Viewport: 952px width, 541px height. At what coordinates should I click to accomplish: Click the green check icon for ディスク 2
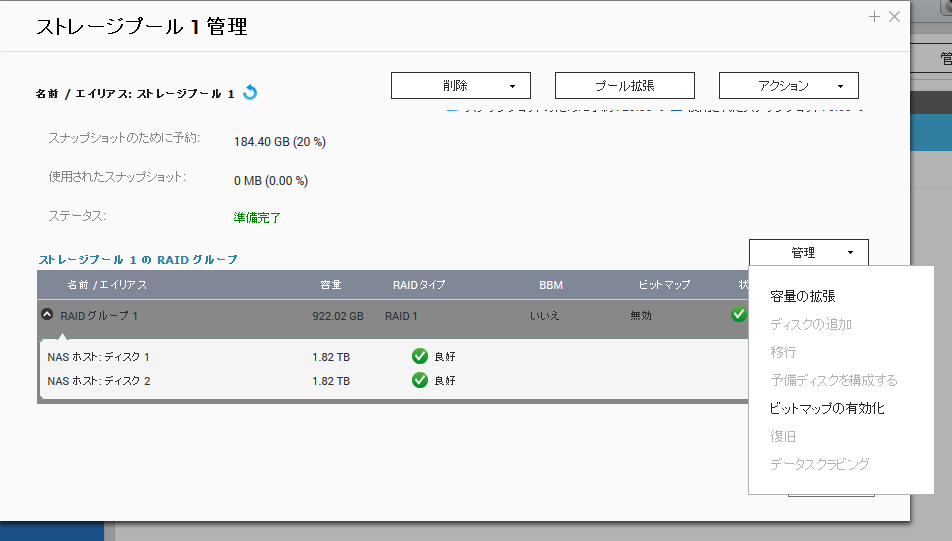tap(420, 381)
